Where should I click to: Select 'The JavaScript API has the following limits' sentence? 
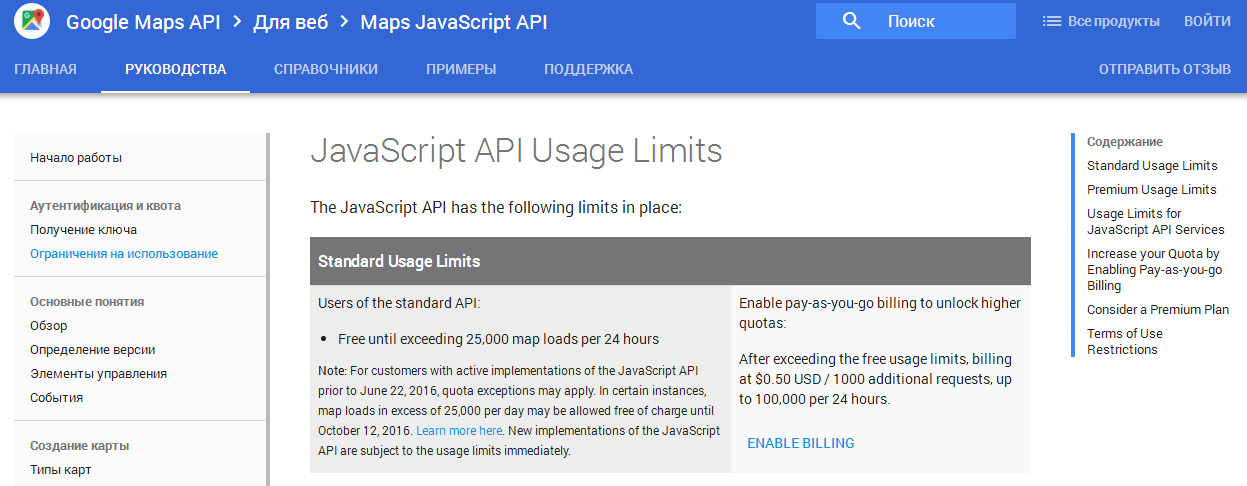pyautogui.click(x=496, y=208)
